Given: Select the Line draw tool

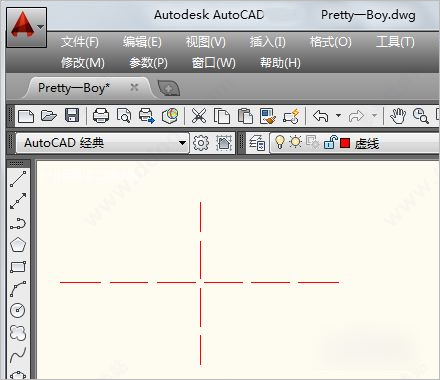Looking at the screenshot, I should click(x=18, y=179).
